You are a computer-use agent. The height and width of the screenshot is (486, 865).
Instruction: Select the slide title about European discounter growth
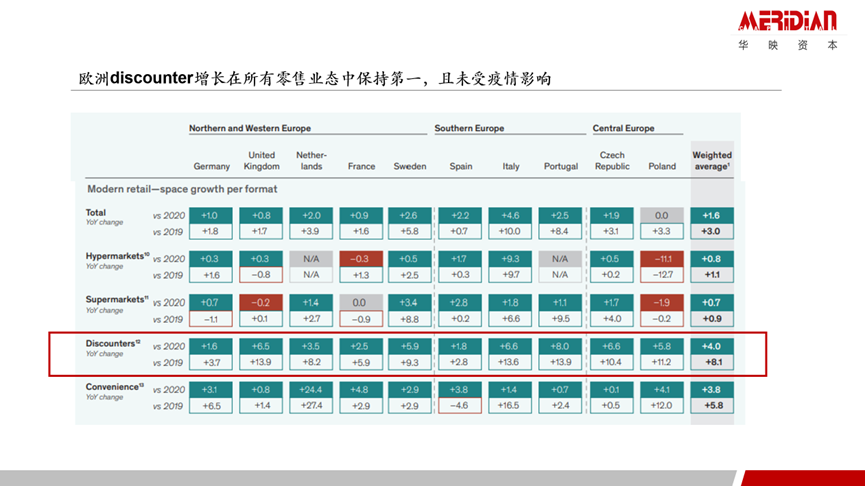click(x=315, y=78)
